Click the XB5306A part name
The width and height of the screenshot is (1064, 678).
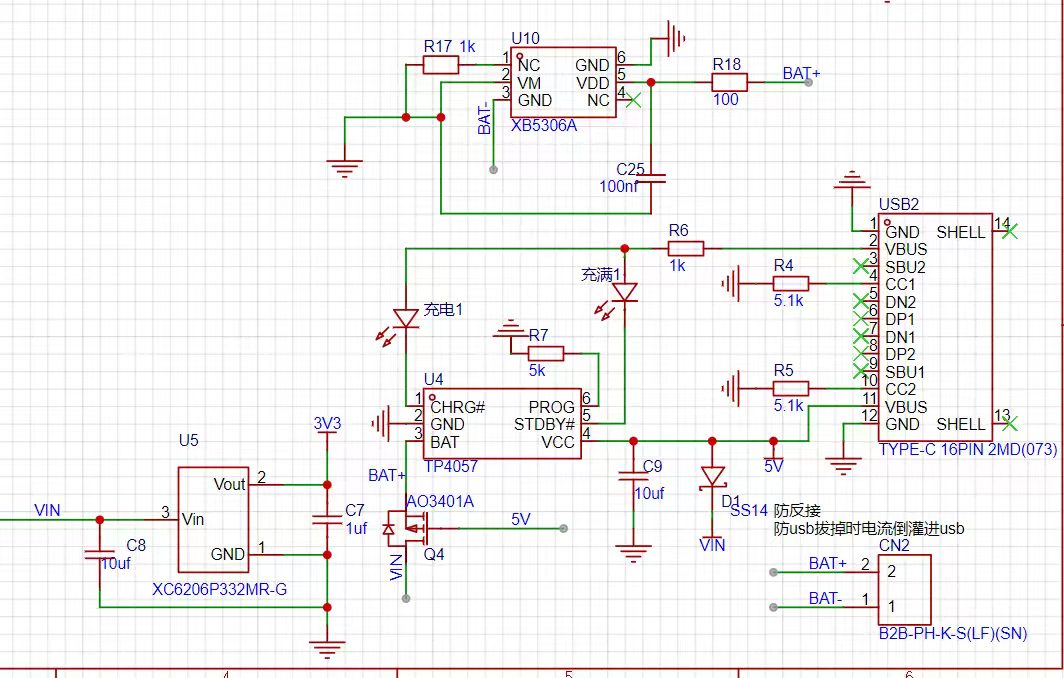tap(544, 126)
